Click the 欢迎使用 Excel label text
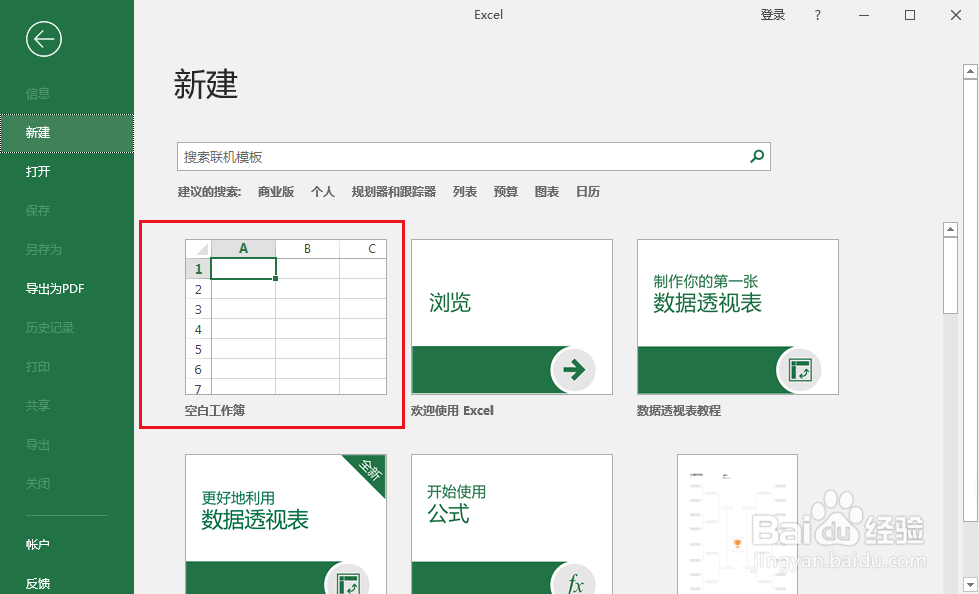This screenshot has width=979, height=594. pyautogui.click(x=452, y=410)
